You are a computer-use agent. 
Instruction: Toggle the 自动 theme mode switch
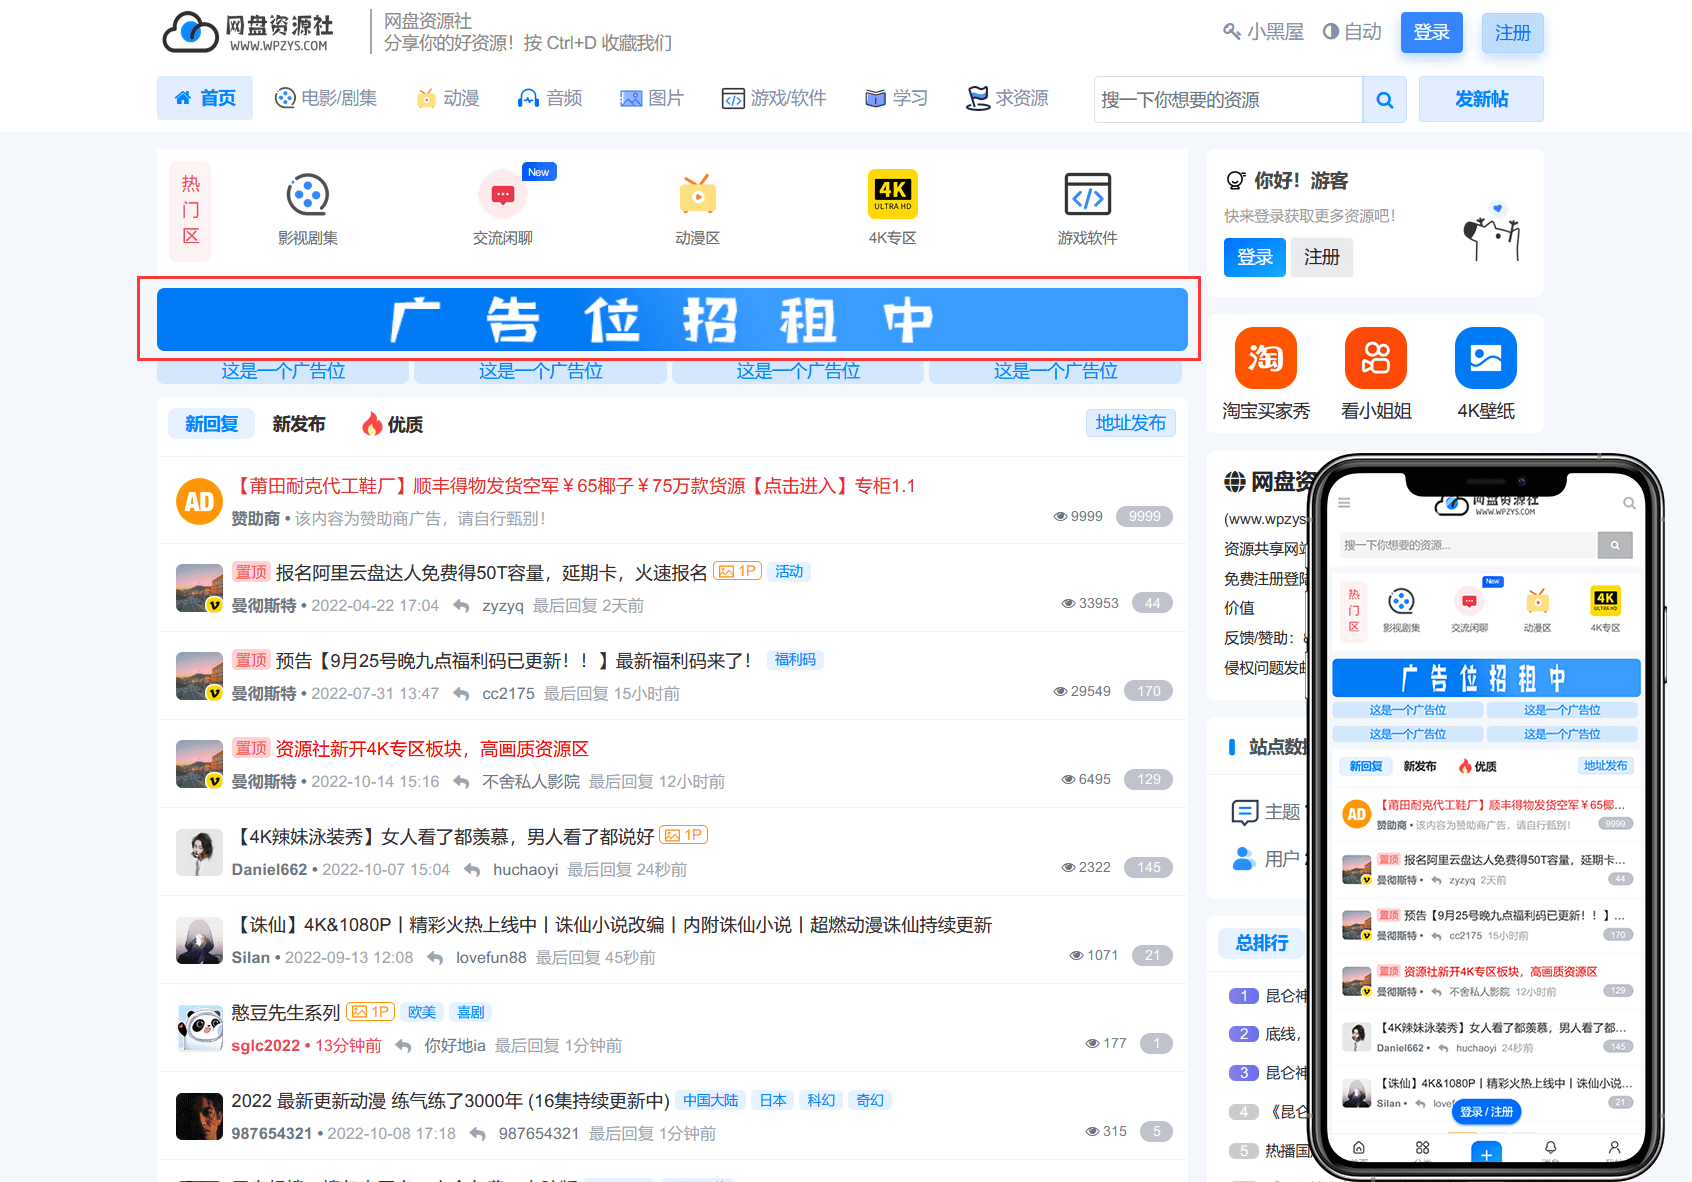pyautogui.click(x=1351, y=32)
